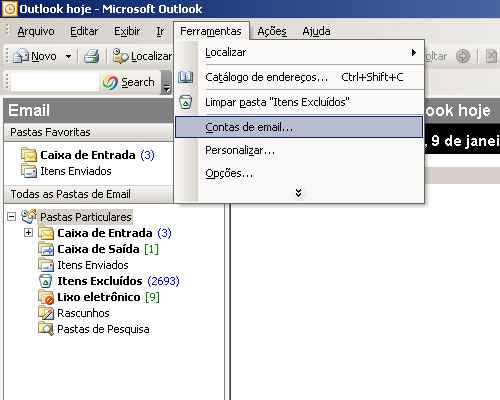Click the Novo mail icon
500x400 pixels.
click(21, 56)
